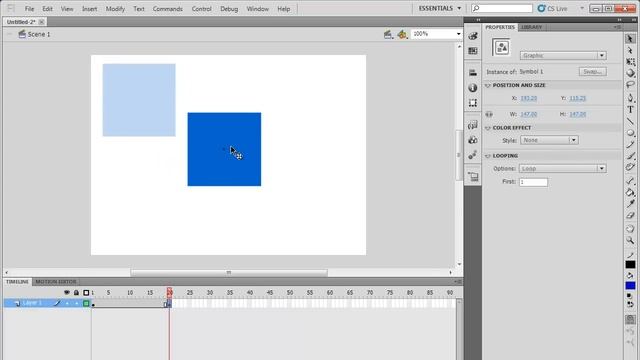Select the Free Transform tool
This screenshot has height=360, width=640.
(x=630, y=62)
